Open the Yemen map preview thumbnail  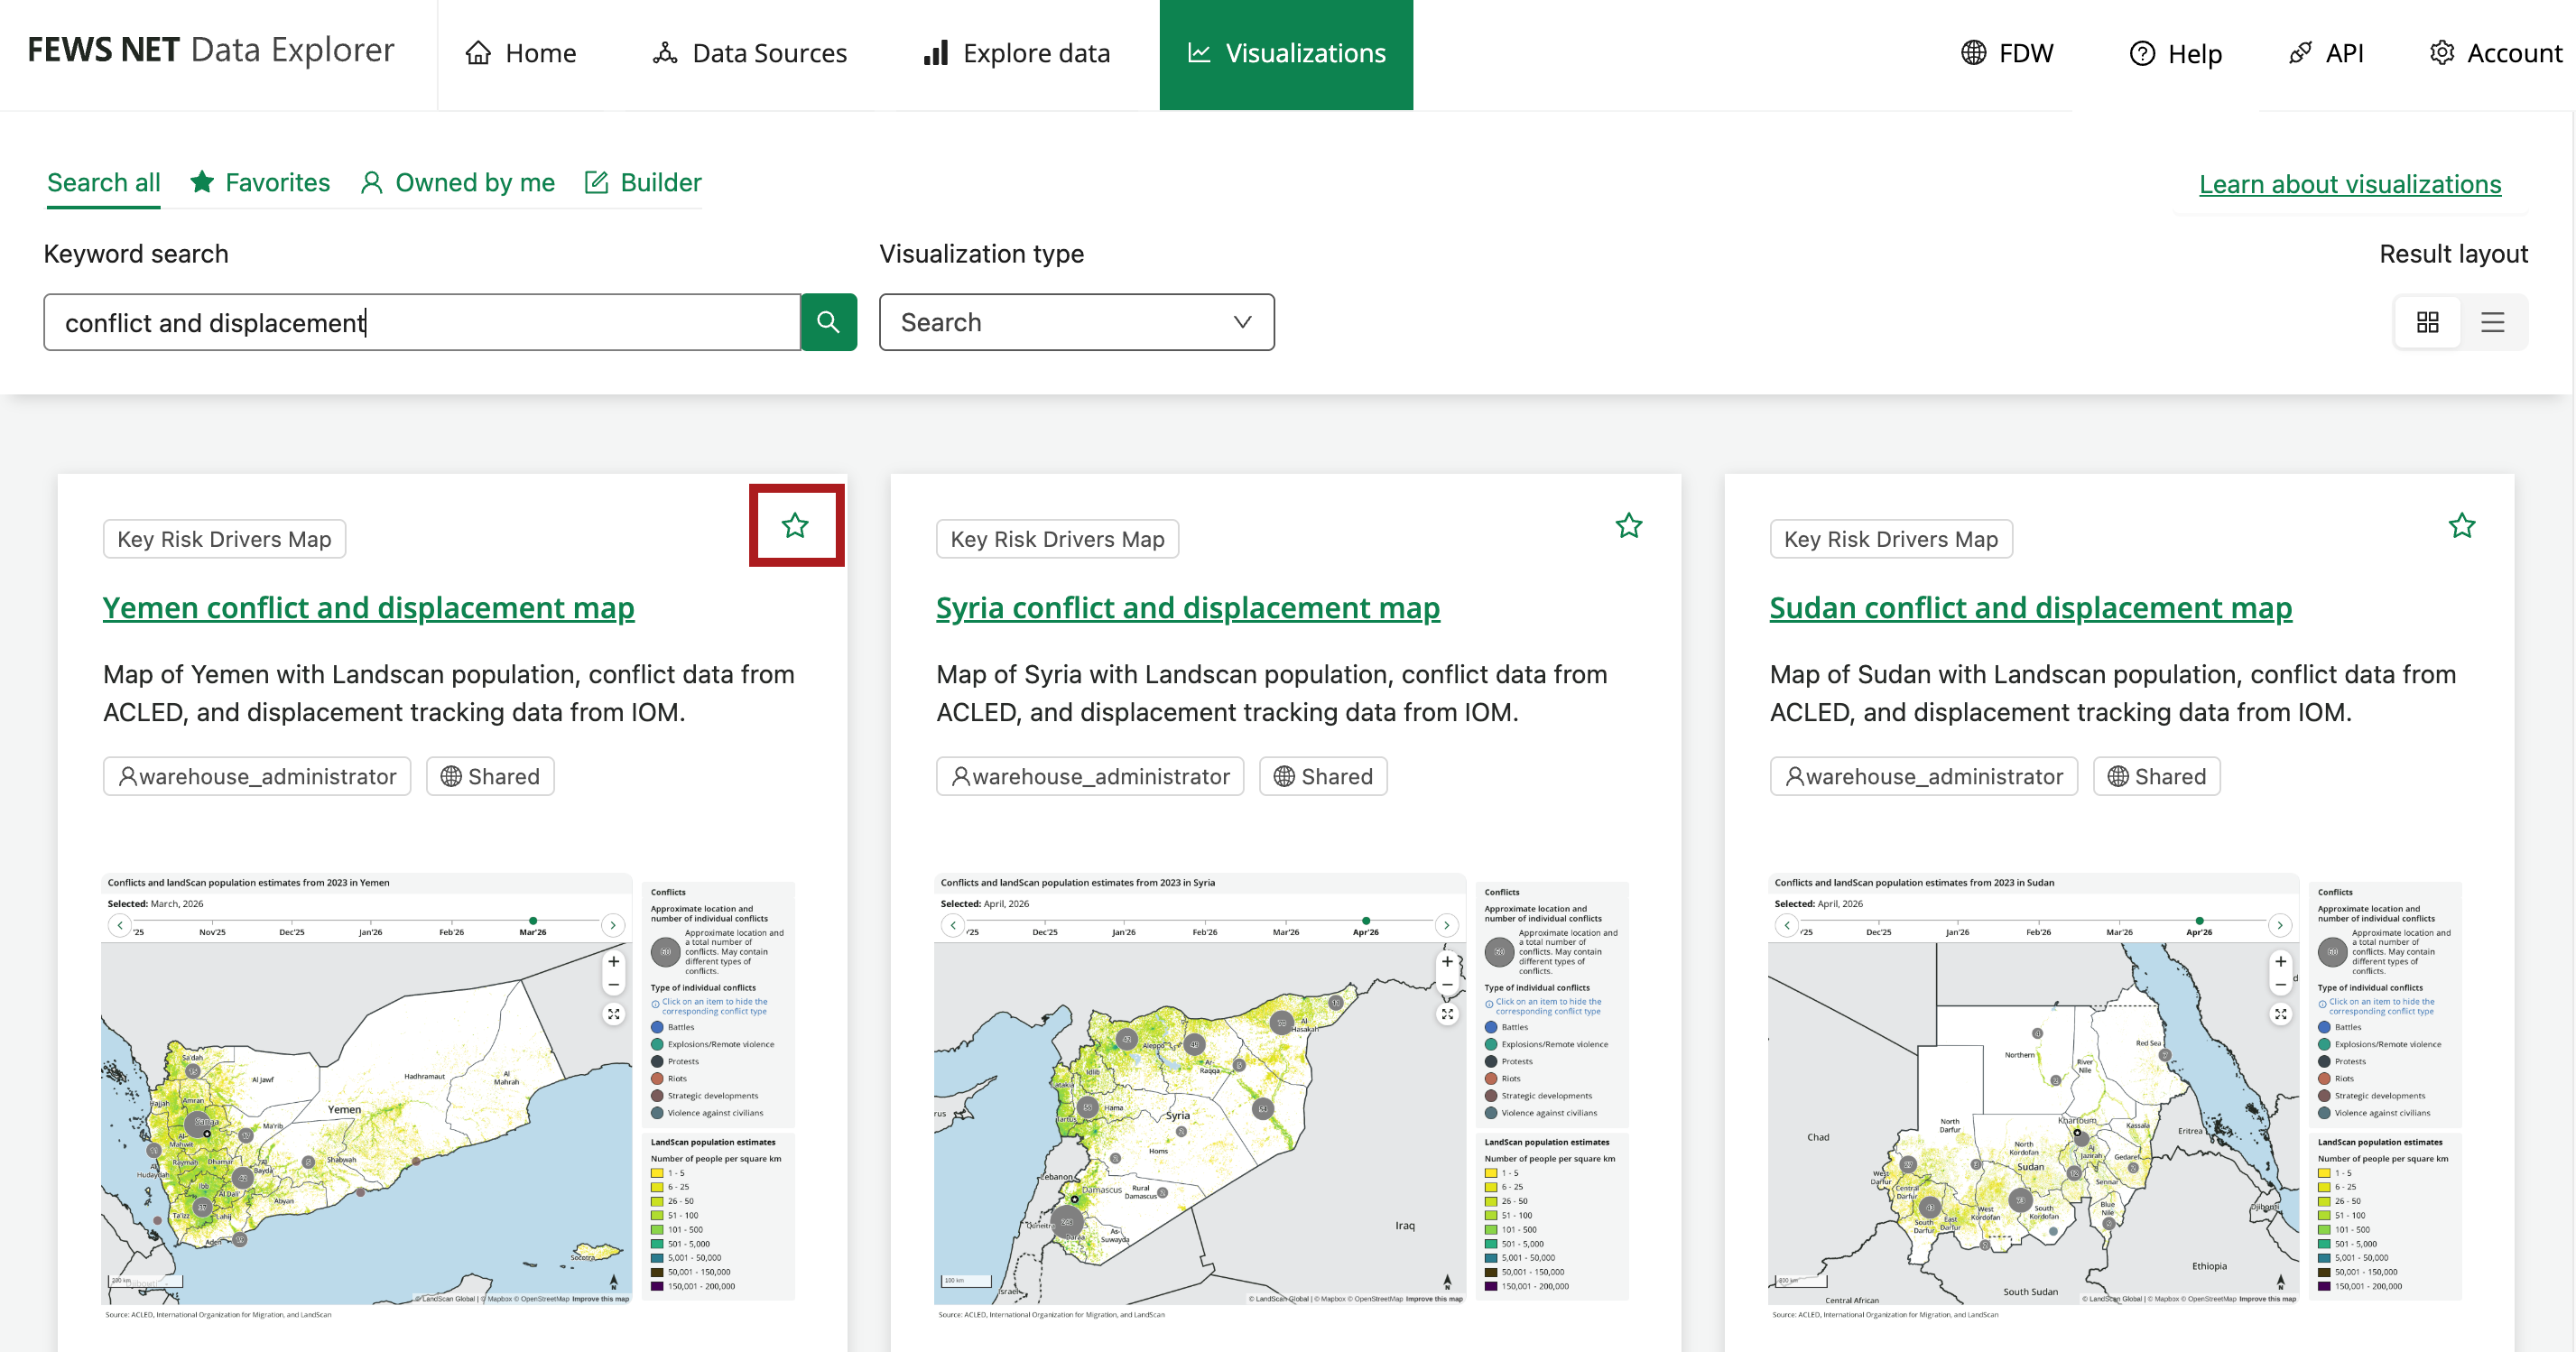[x=448, y=1097]
